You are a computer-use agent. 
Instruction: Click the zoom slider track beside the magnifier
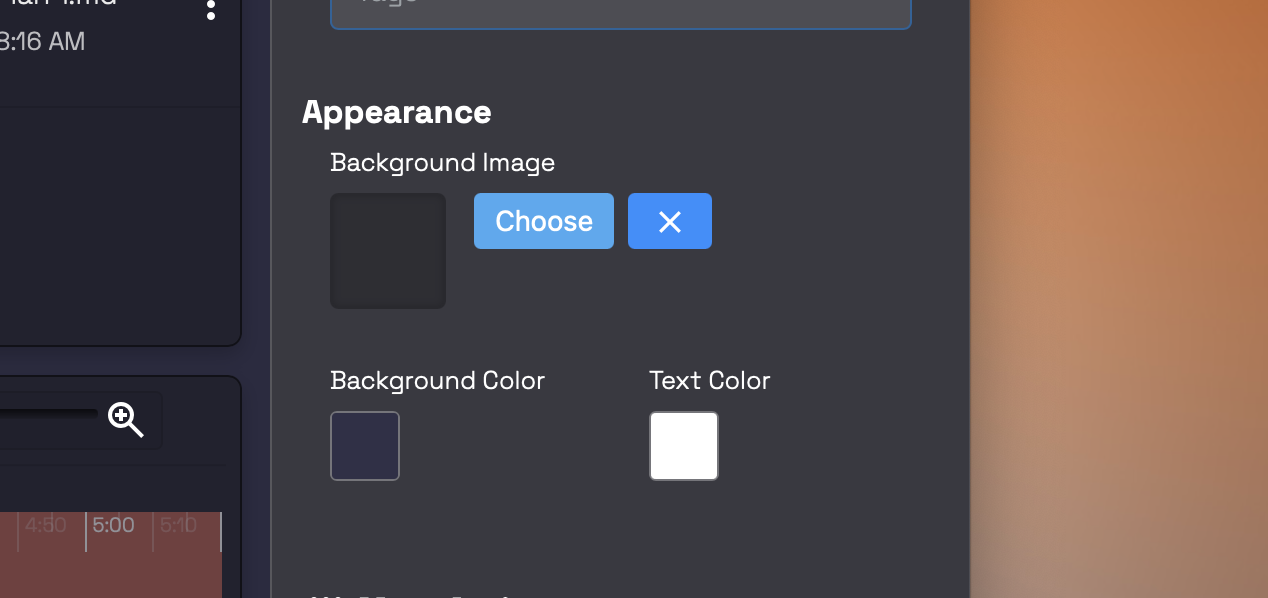[x=48, y=413]
